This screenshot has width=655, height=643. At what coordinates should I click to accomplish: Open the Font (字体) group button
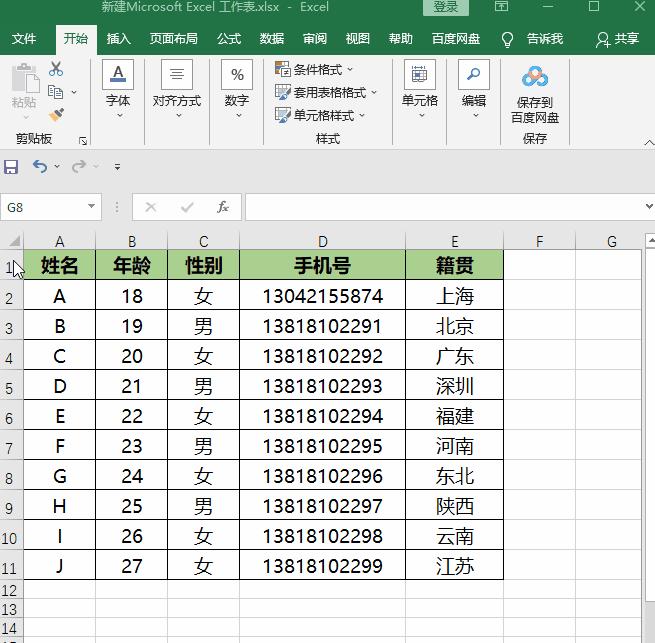pyautogui.click(x=118, y=88)
